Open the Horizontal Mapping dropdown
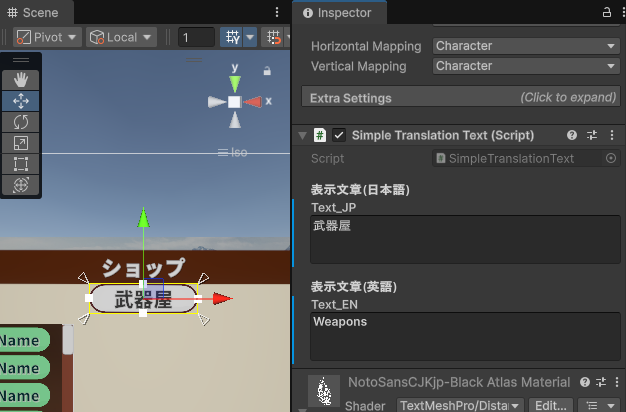 pos(526,46)
